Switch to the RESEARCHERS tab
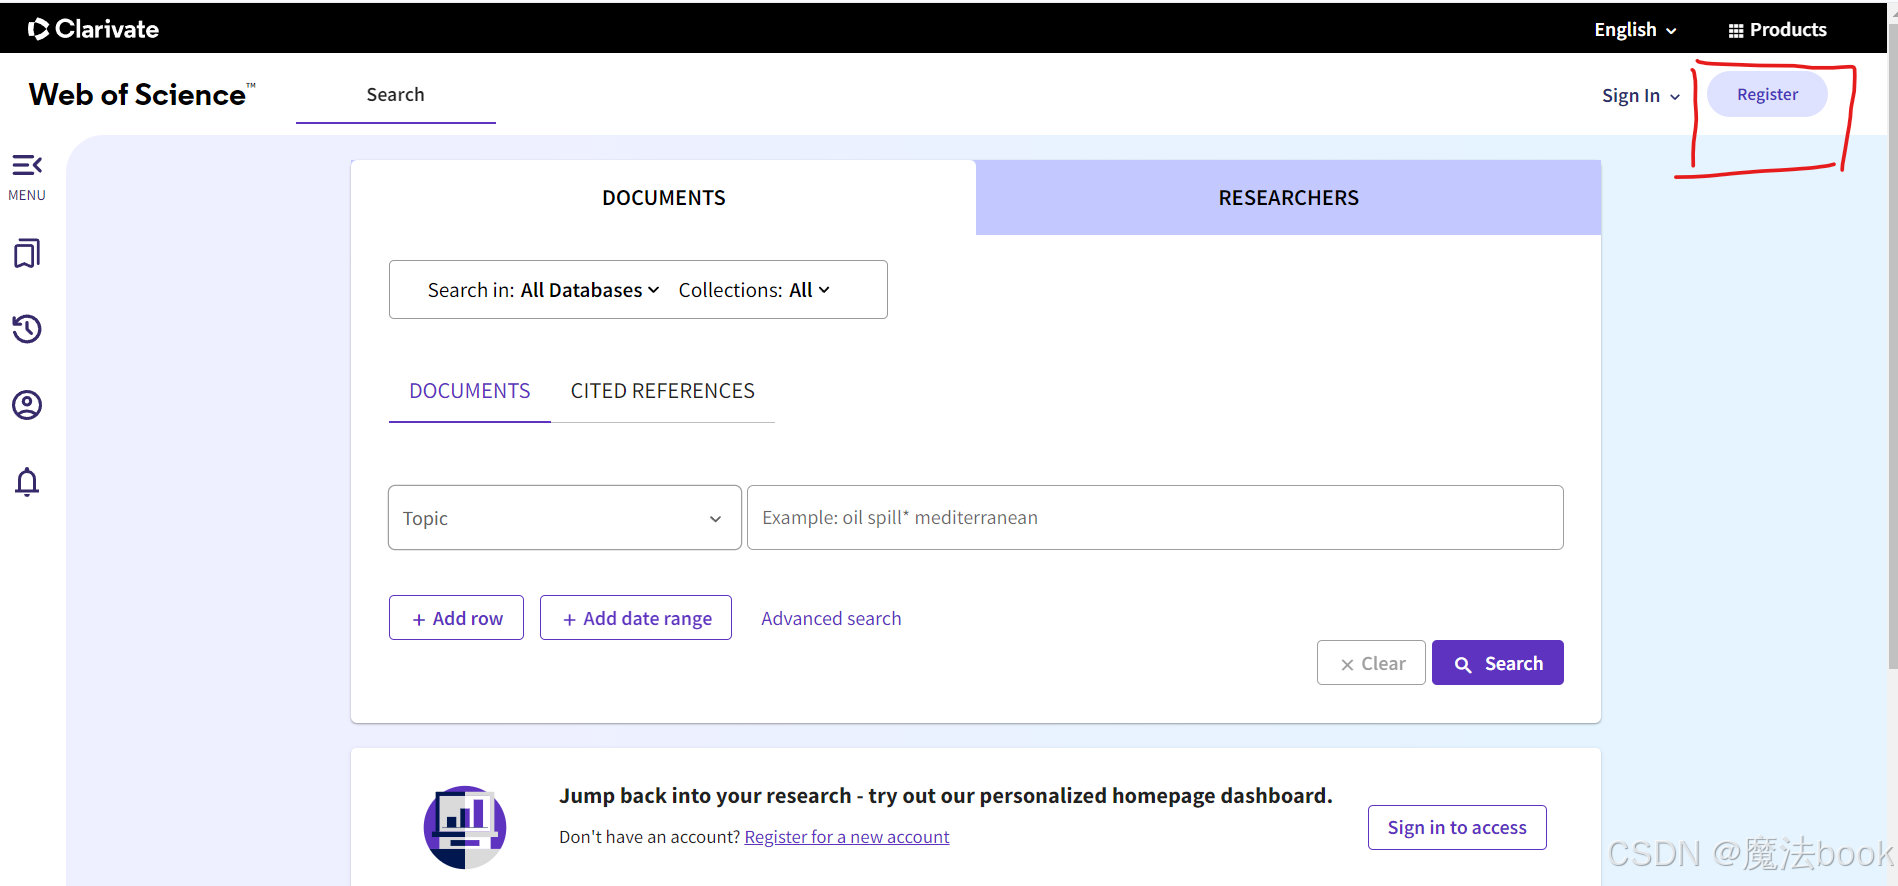Image resolution: width=1898 pixels, height=886 pixels. 1289,198
